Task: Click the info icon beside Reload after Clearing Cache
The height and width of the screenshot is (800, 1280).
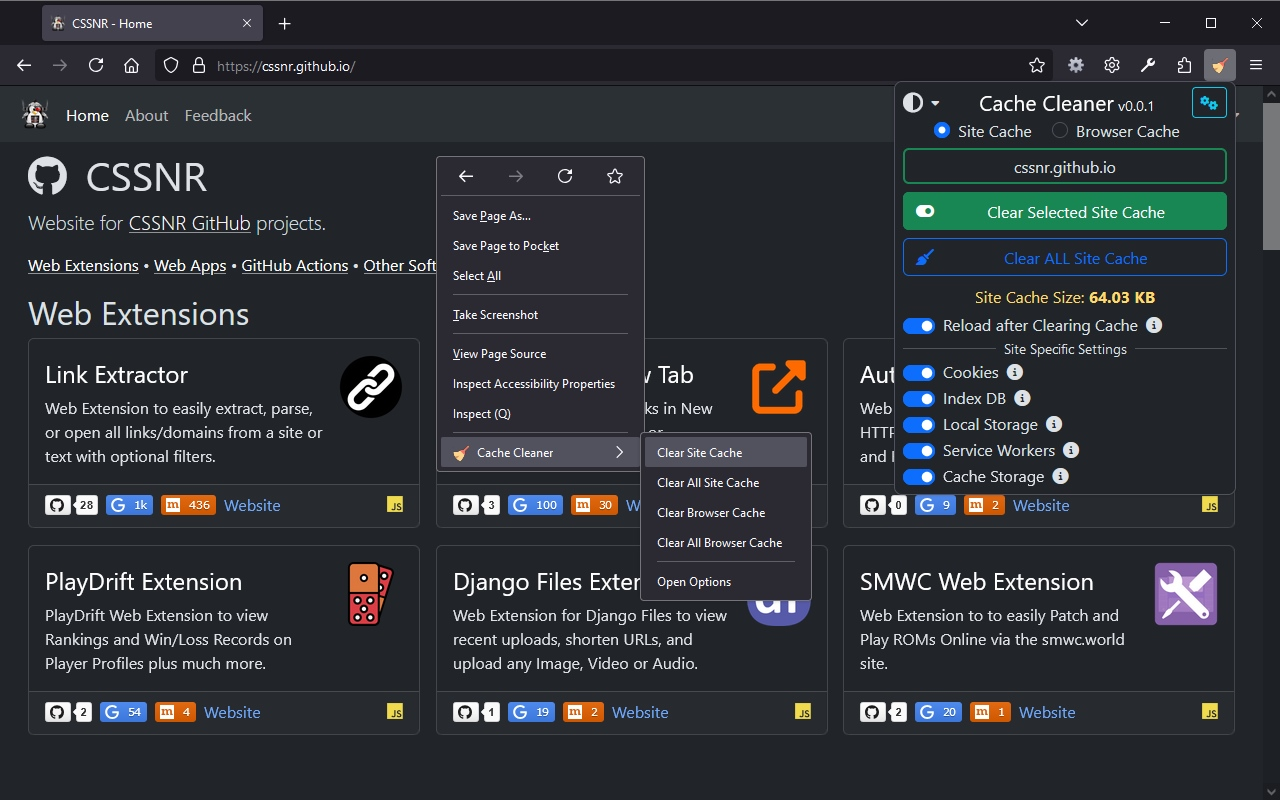Action: (x=1154, y=325)
